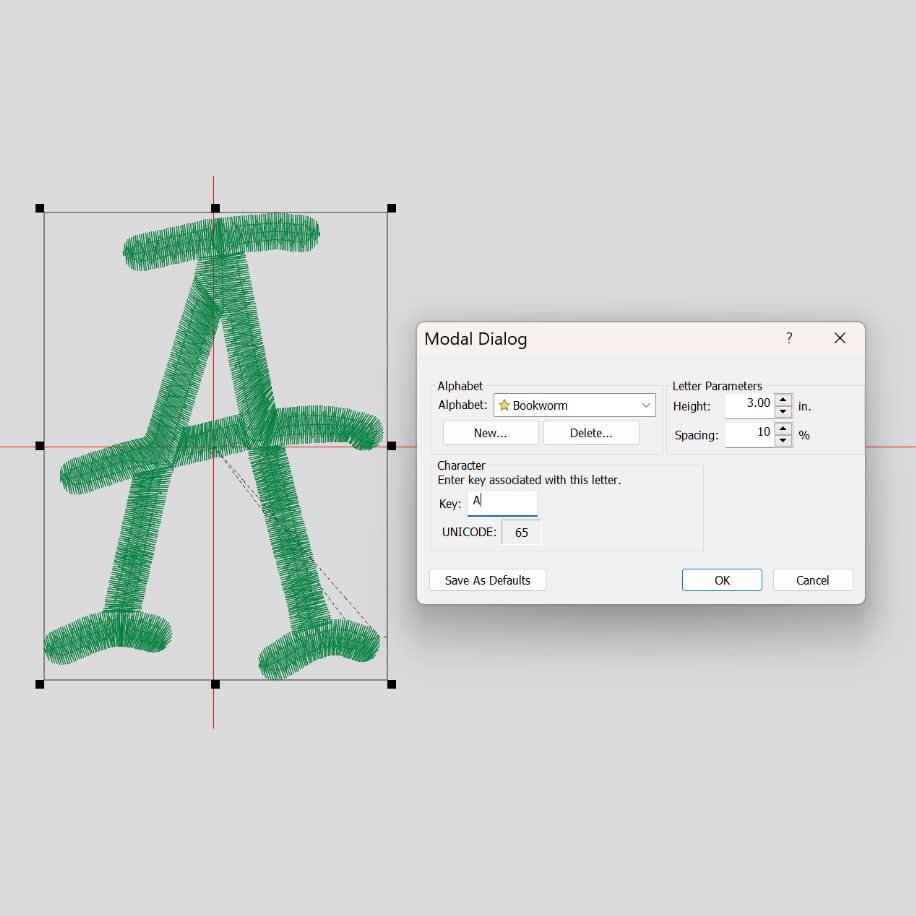
Task: Click the top-left selection handle
Action: tap(40, 208)
